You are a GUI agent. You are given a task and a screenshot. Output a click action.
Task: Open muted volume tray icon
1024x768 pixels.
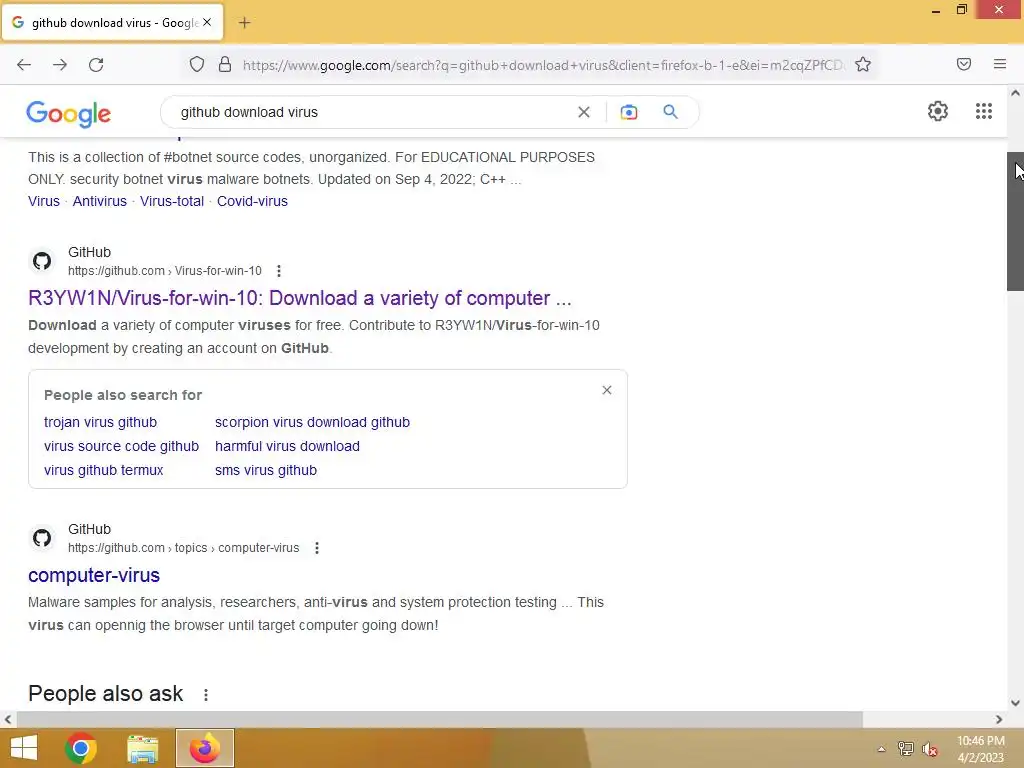pyautogui.click(x=930, y=749)
